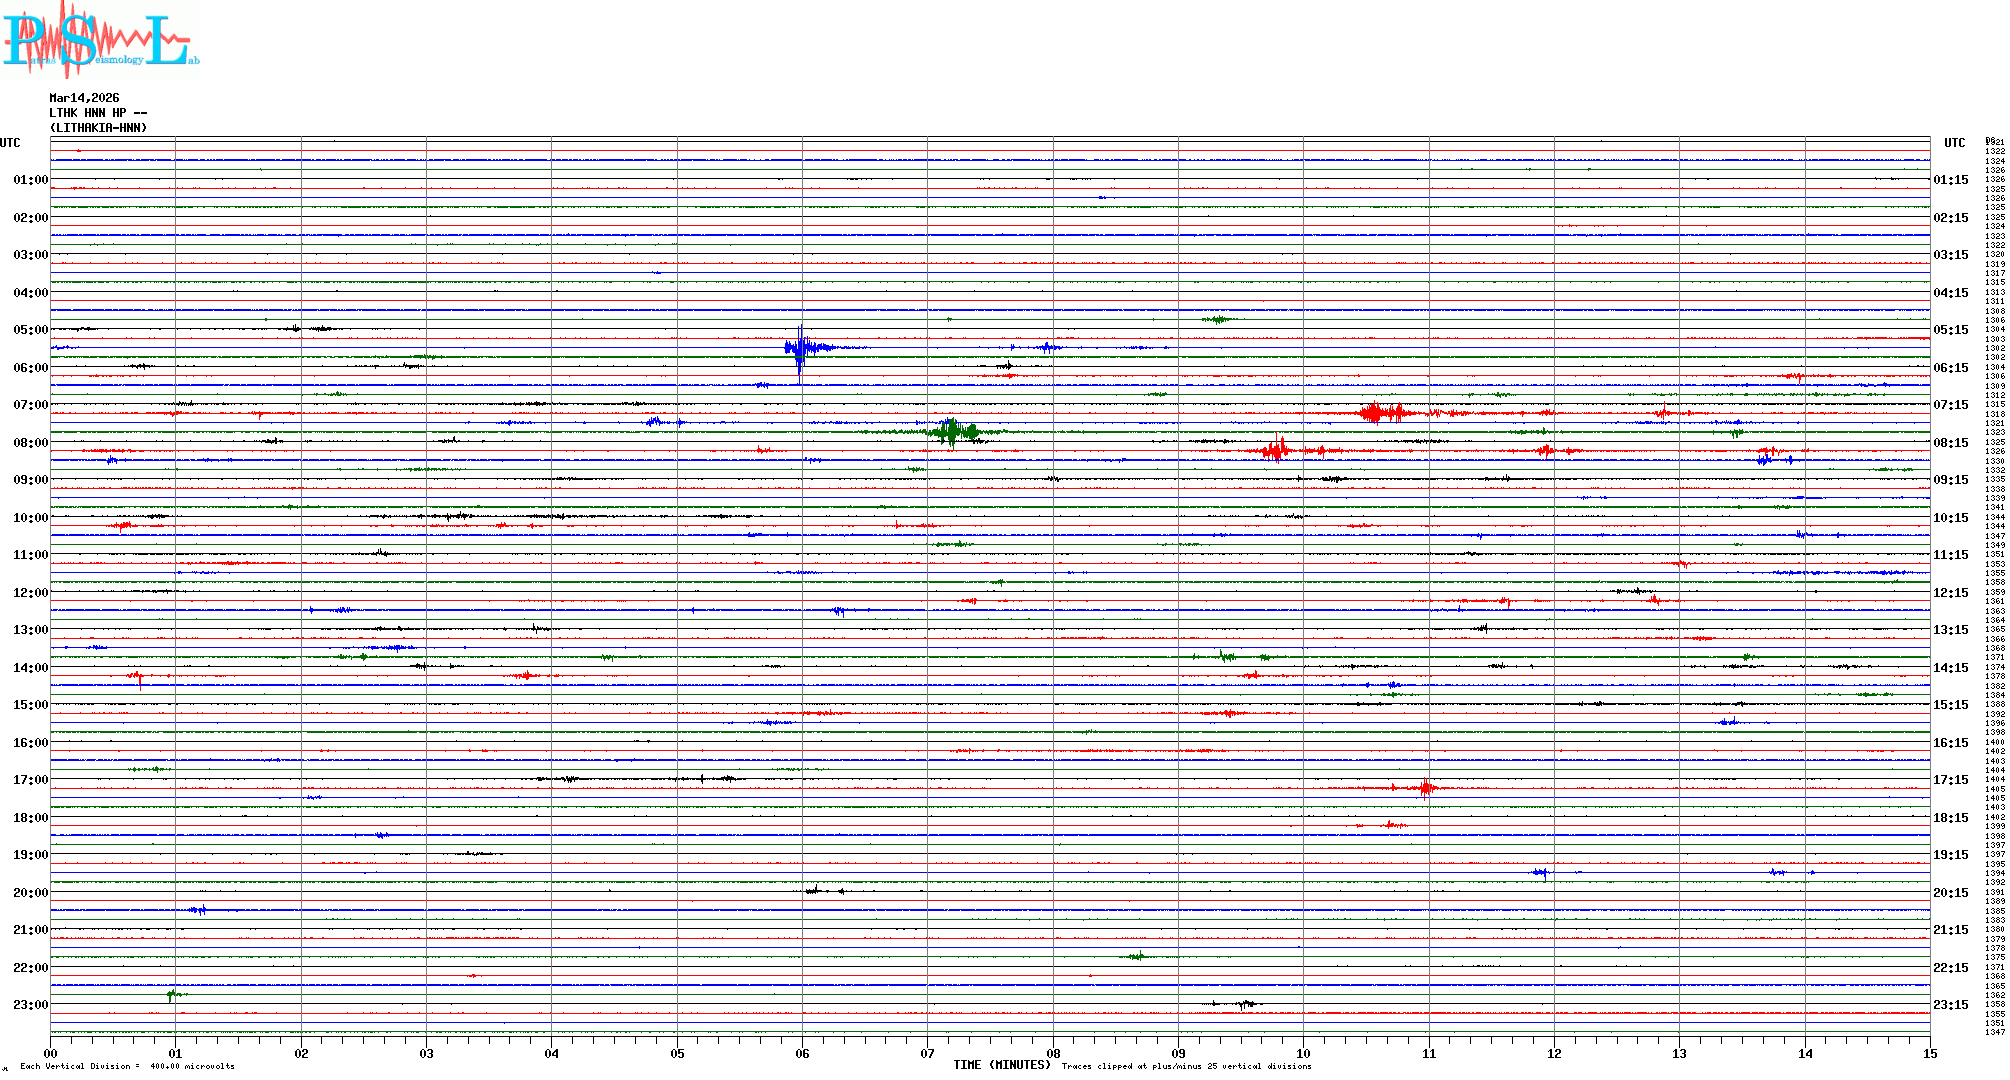Image resolution: width=2010 pixels, height=1080 pixels.
Task: Click the Each Vertical Division scale note
Action: tap(127, 1067)
